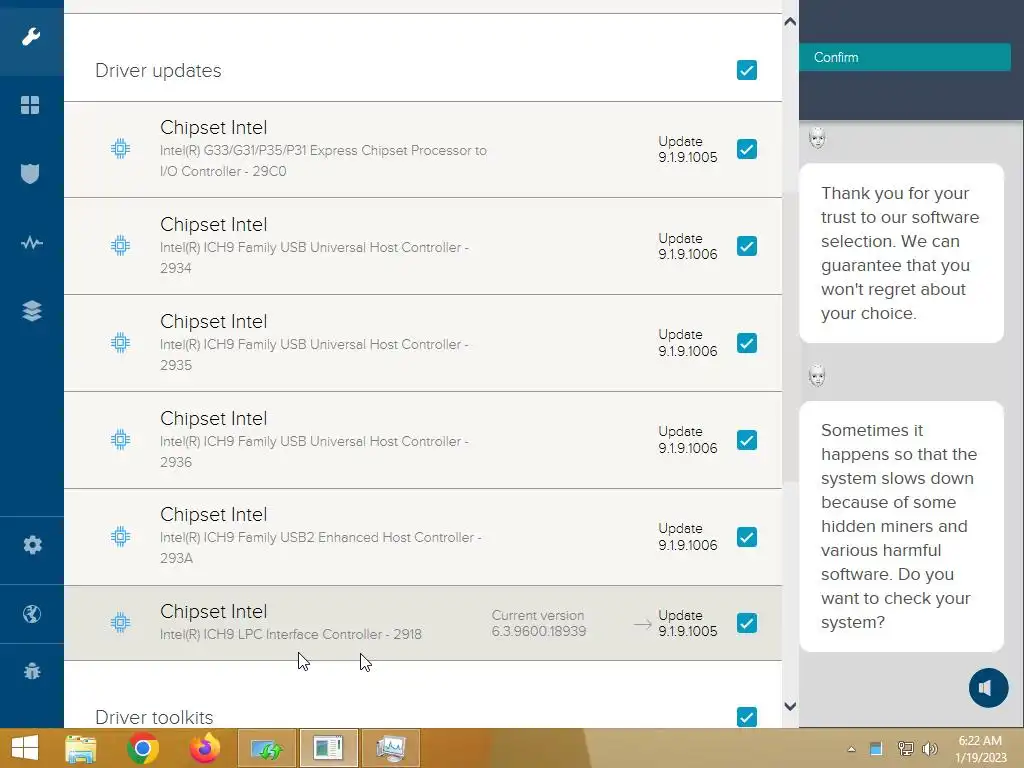The width and height of the screenshot is (1024, 768).
Task: Click 'Current version 6.3.9600.18939' text
Action: [x=539, y=623]
